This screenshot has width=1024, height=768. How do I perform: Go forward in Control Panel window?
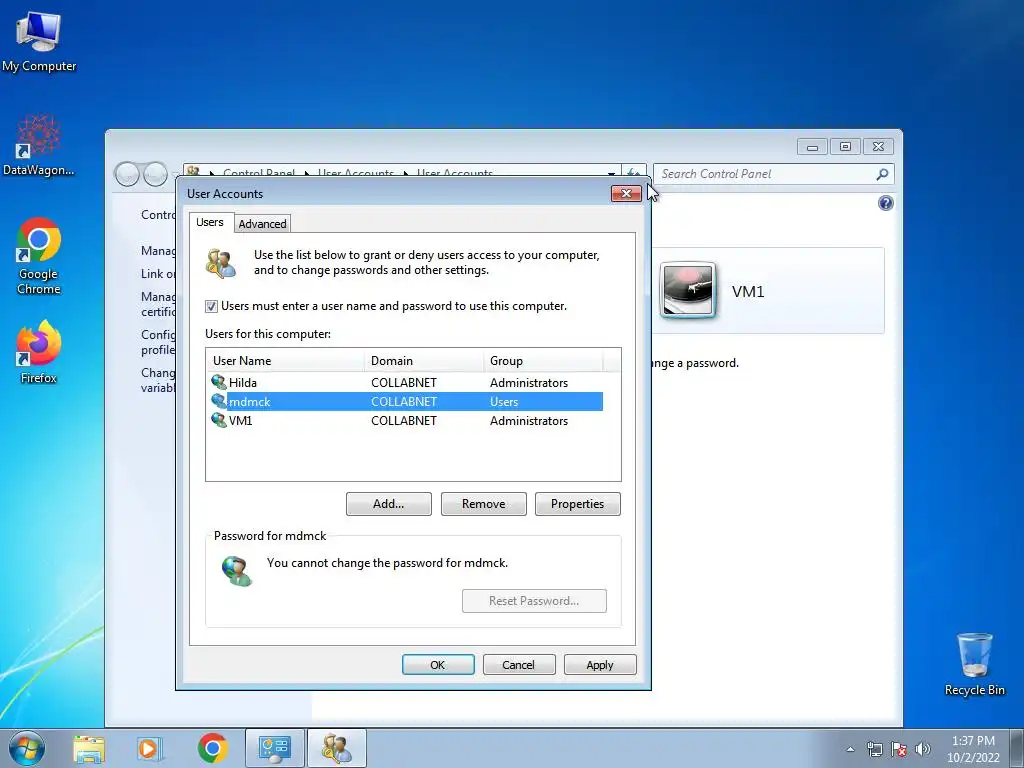[155, 174]
